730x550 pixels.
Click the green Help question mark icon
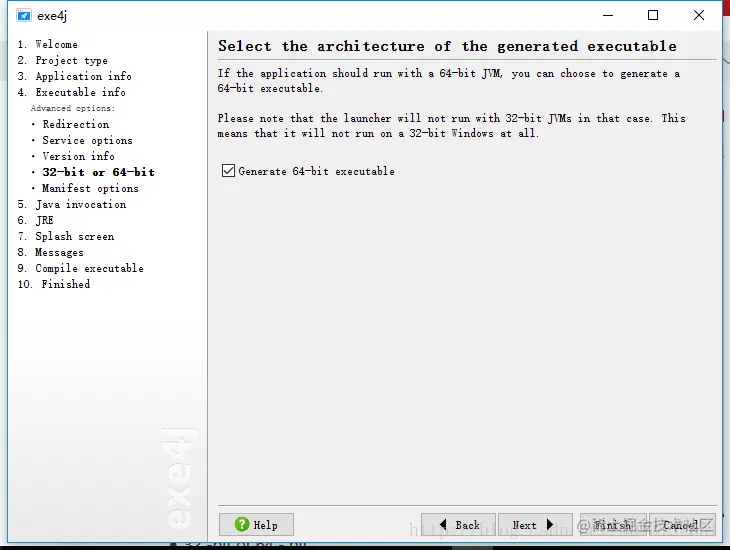(242, 524)
